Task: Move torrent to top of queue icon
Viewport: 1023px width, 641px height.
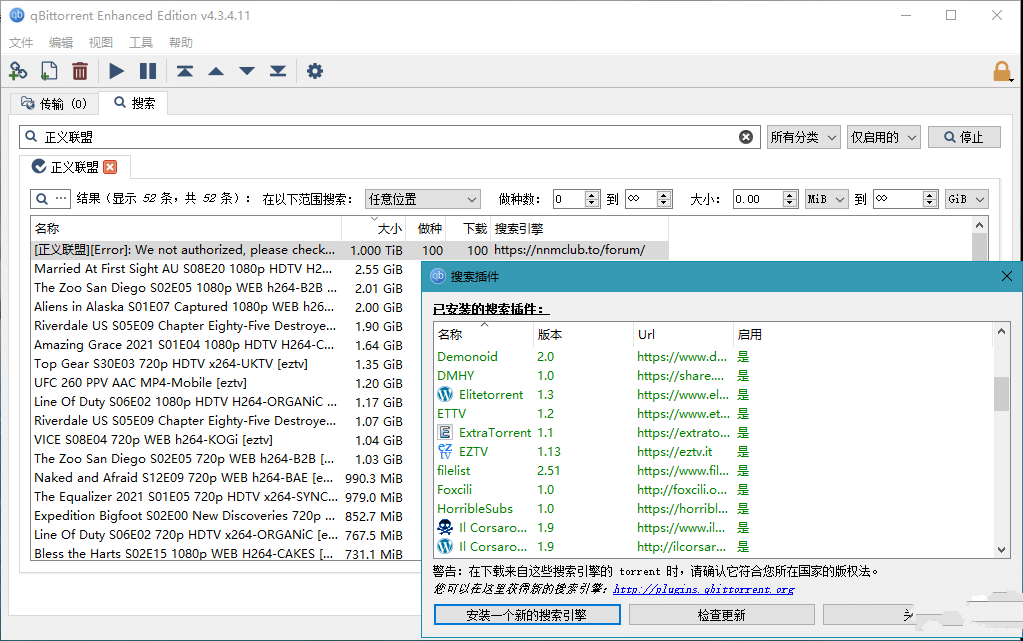Action: tap(185, 71)
